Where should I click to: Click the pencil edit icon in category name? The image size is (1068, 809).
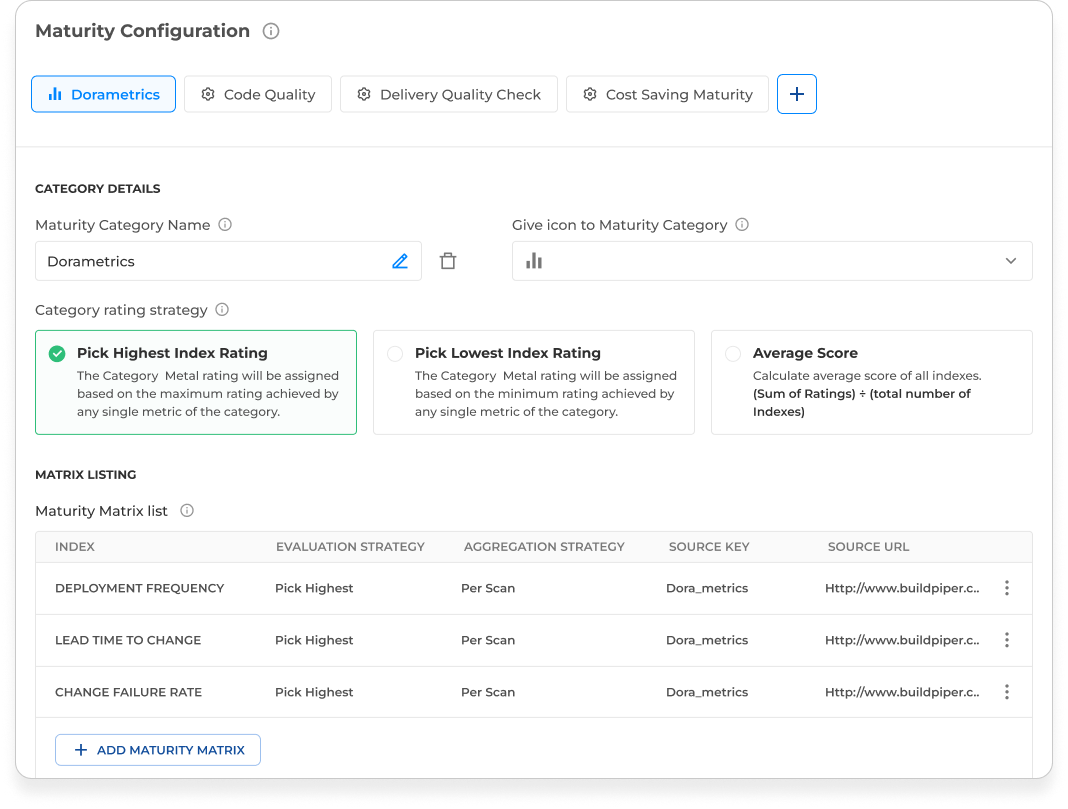click(400, 261)
